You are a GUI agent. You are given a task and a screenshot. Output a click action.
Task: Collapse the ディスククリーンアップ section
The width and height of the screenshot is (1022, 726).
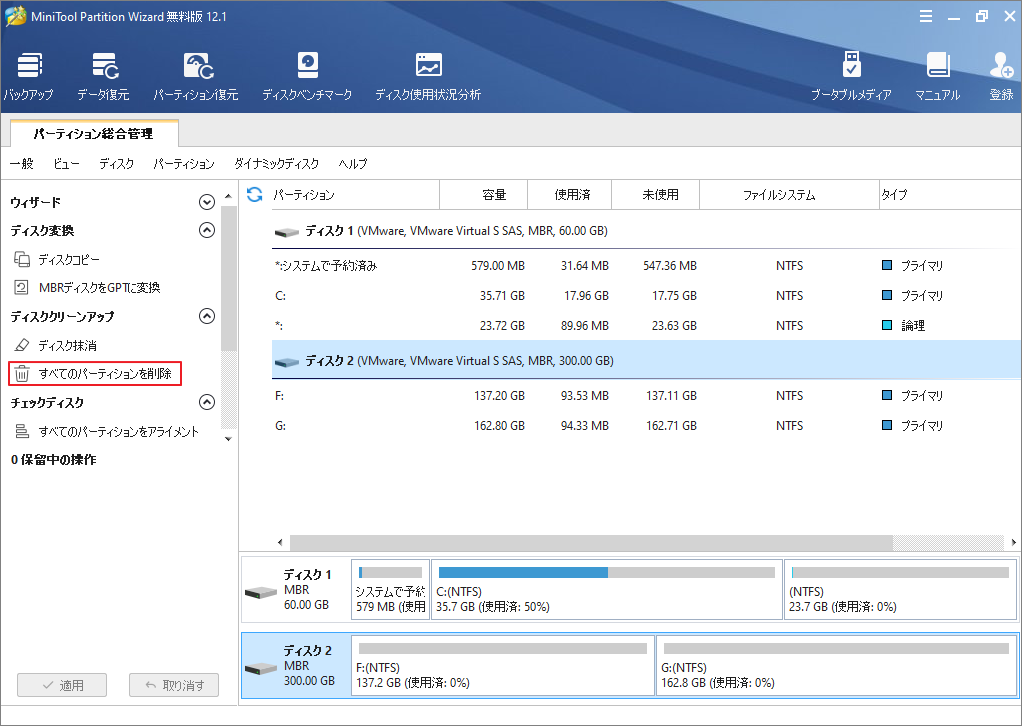pos(207,316)
